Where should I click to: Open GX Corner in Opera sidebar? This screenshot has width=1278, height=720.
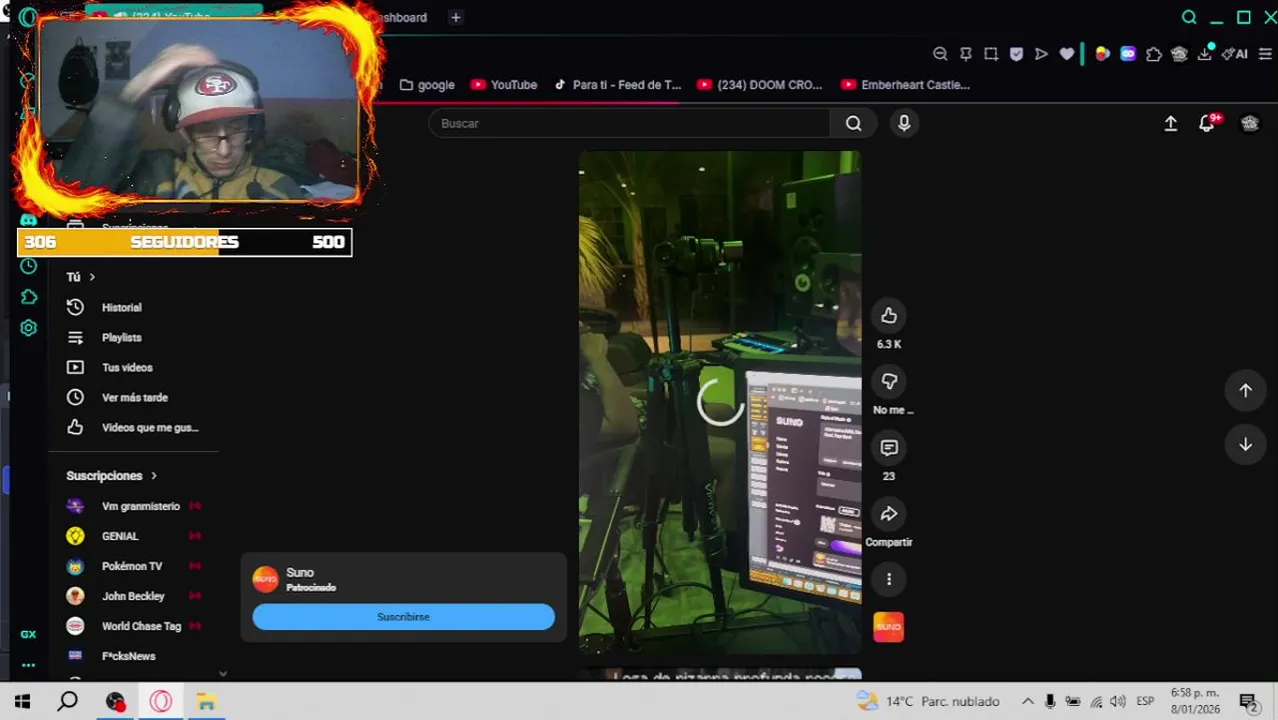pyautogui.click(x=28, y=634)
